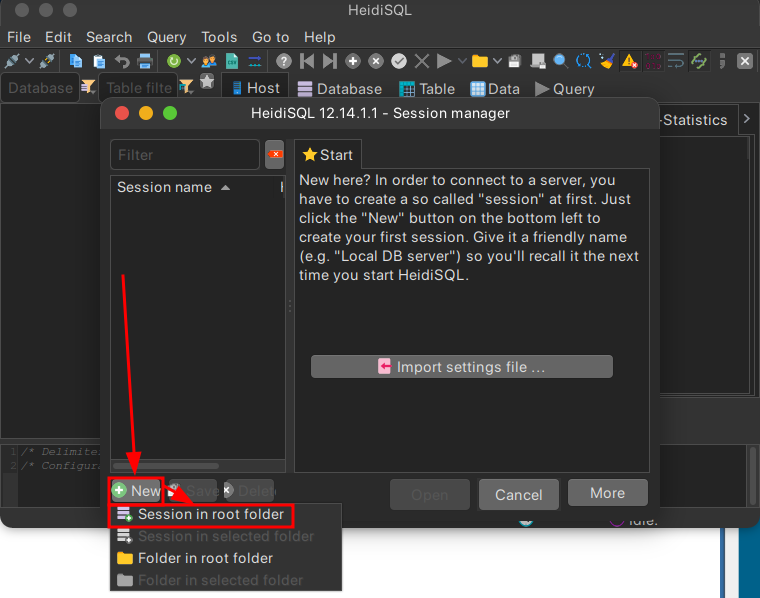Open dropdown arrow next to refresh icon
Image resolution: width=760 pixels, height=598 pixels.
click(x=190, y=61)
